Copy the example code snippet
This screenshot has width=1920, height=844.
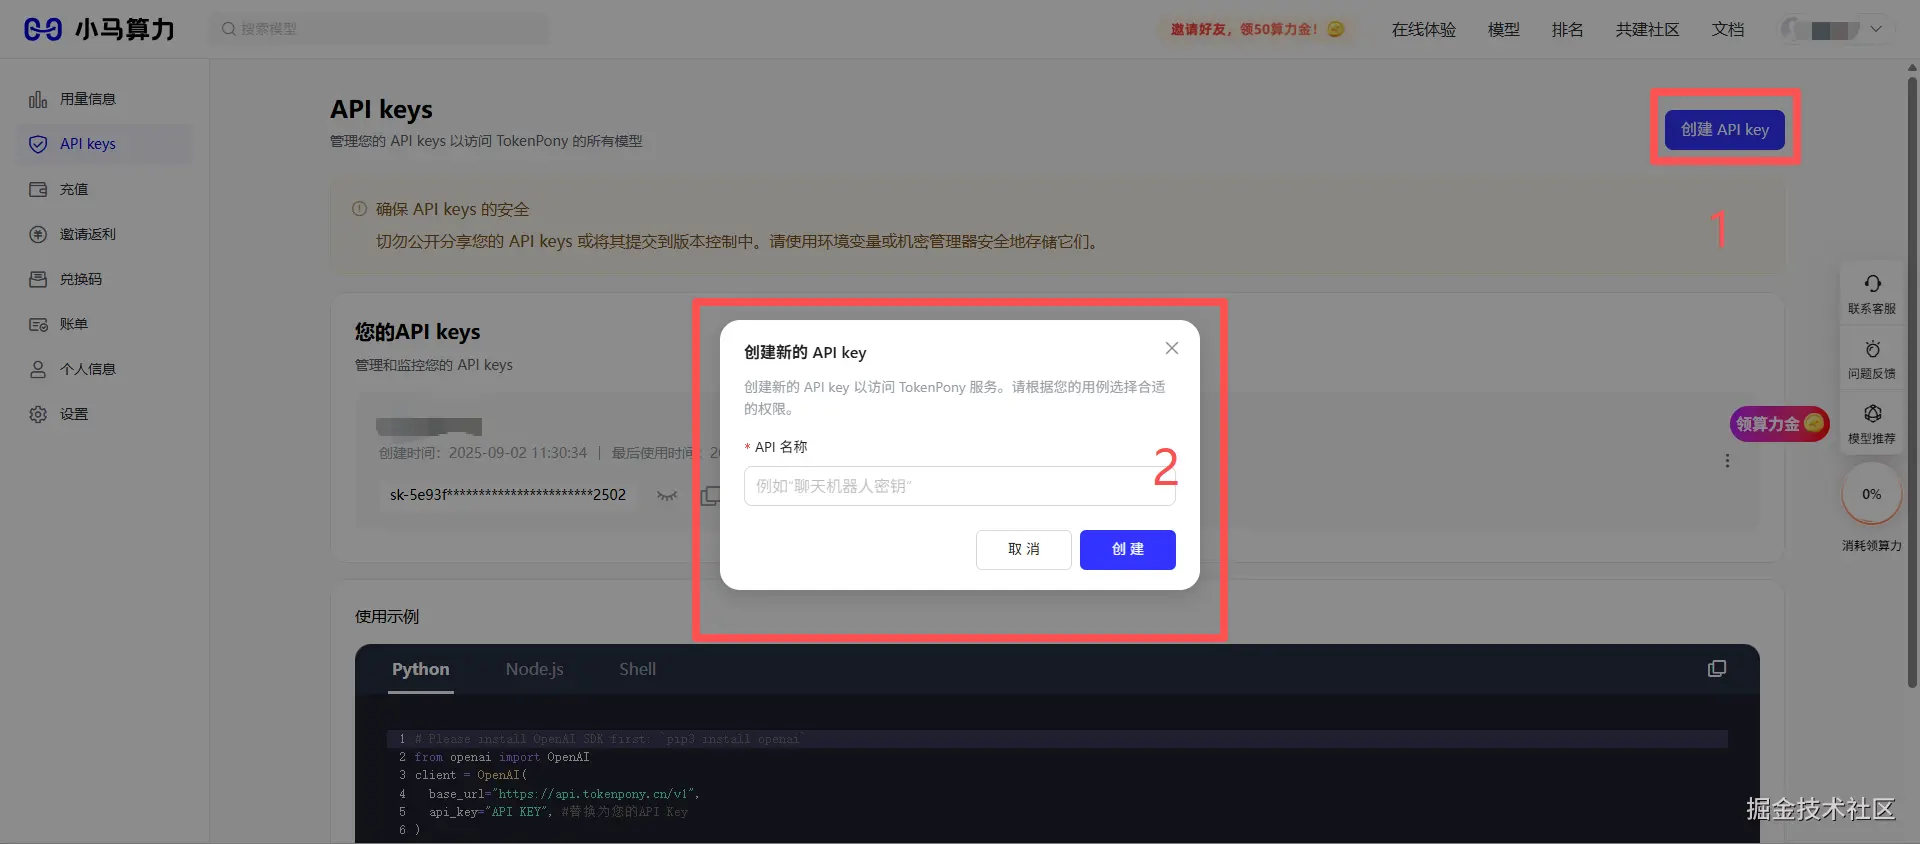pos(1717,669)
